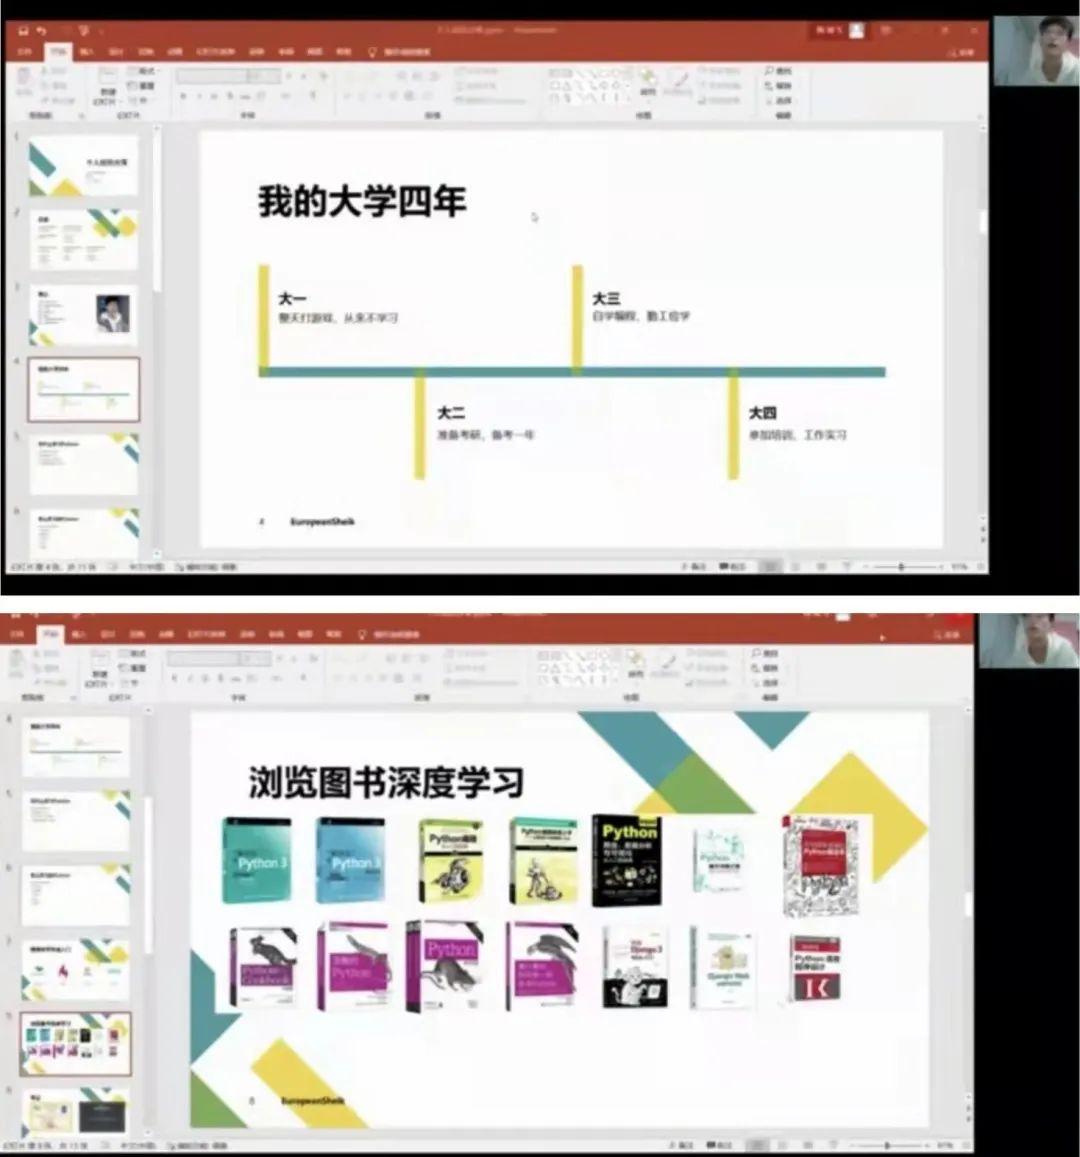Select the slide thumbnail with portrait photo

click(x=84, y=314)
